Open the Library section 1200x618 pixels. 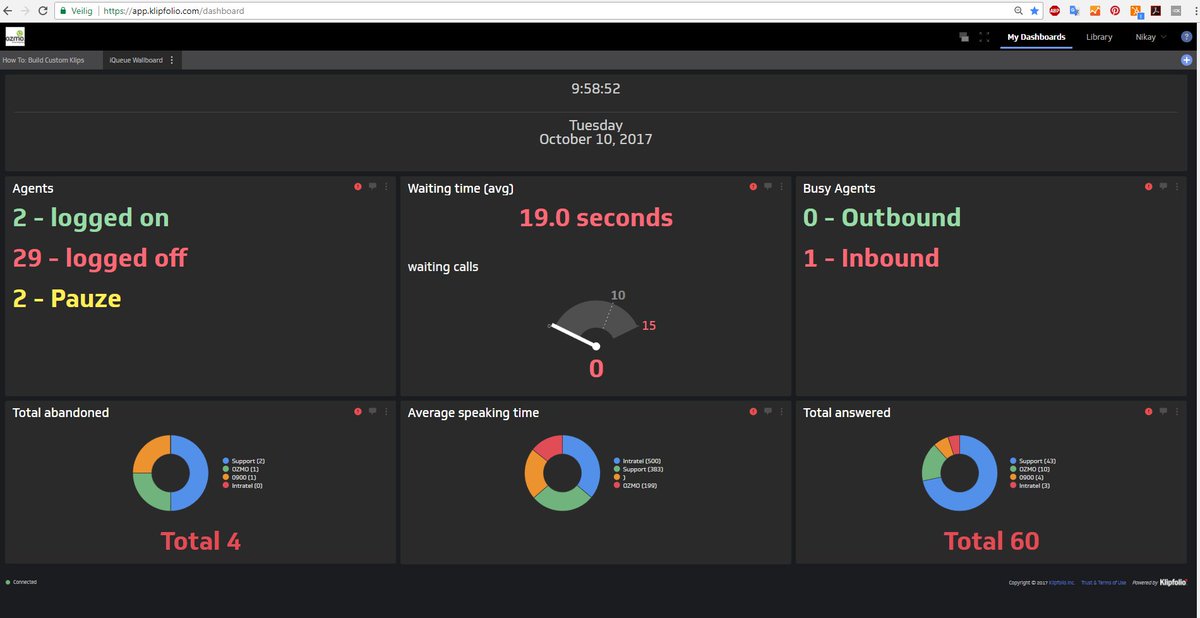[1099, 37]
